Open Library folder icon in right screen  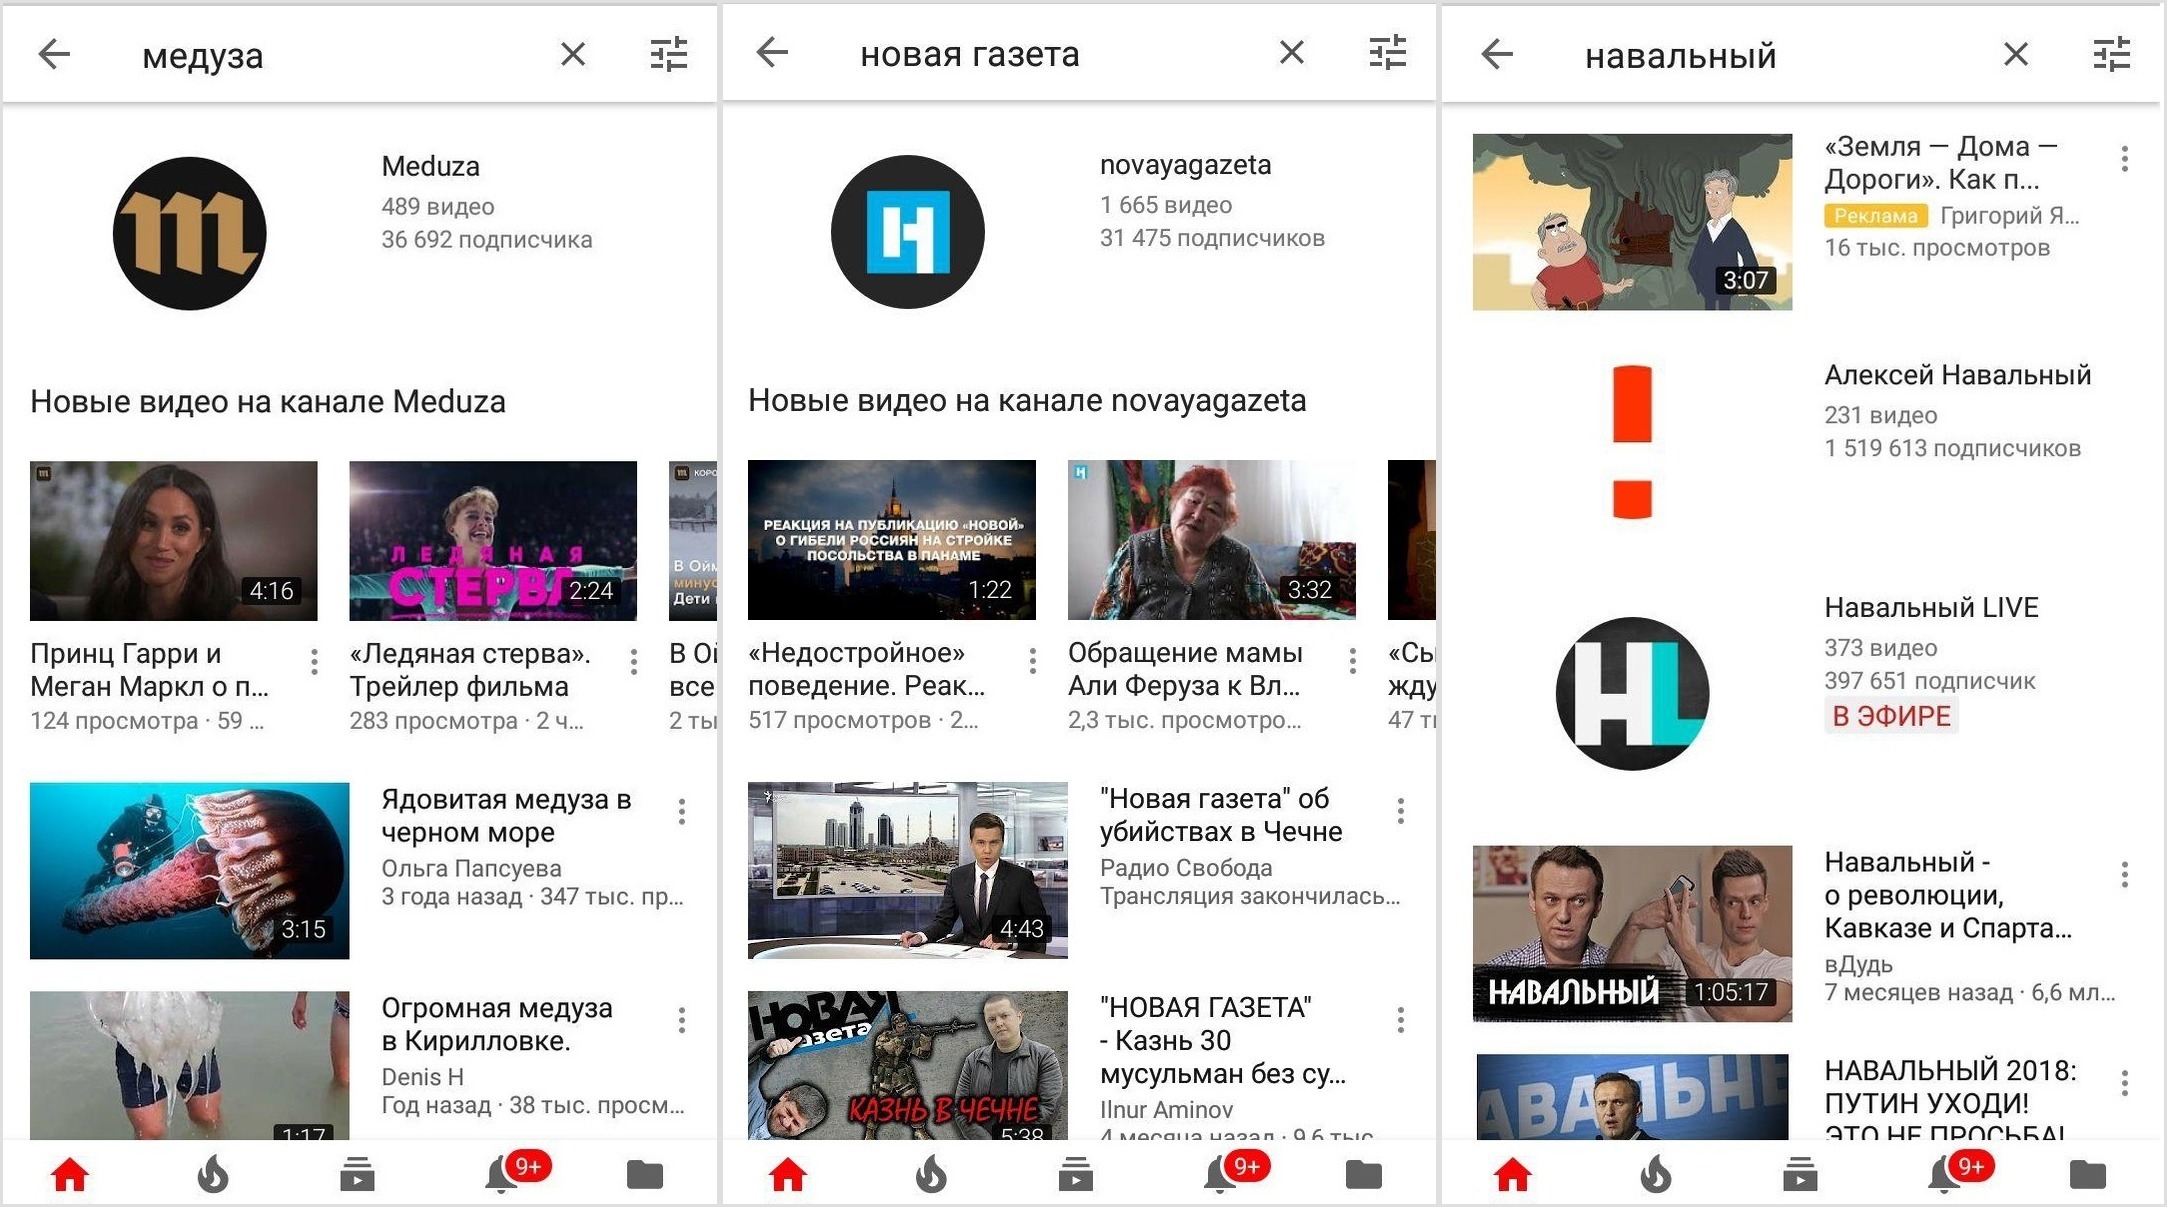point(2087,1174)
